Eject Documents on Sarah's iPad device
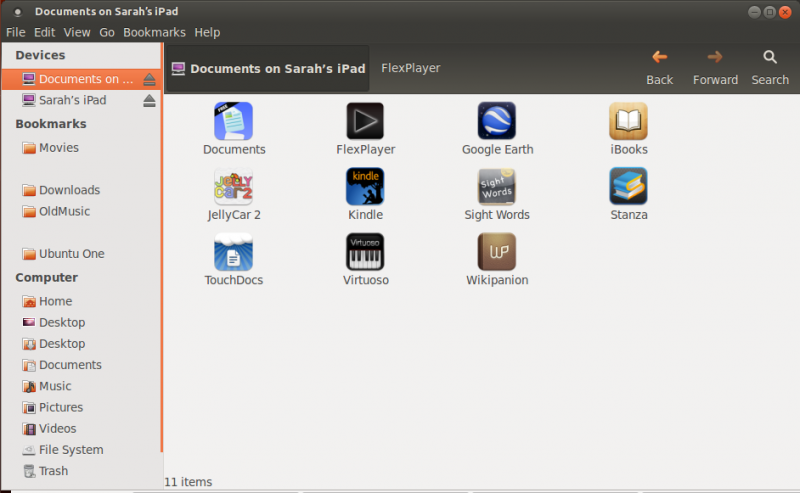Screen dimensions: 800x493 pos(150,79)
